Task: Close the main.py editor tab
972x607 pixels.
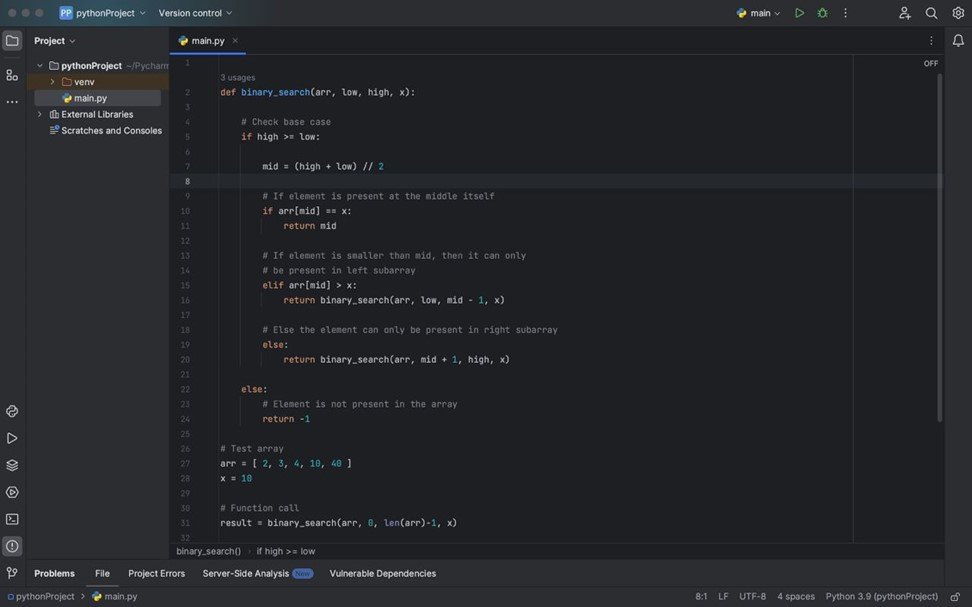Action: (x=235, y=41)
